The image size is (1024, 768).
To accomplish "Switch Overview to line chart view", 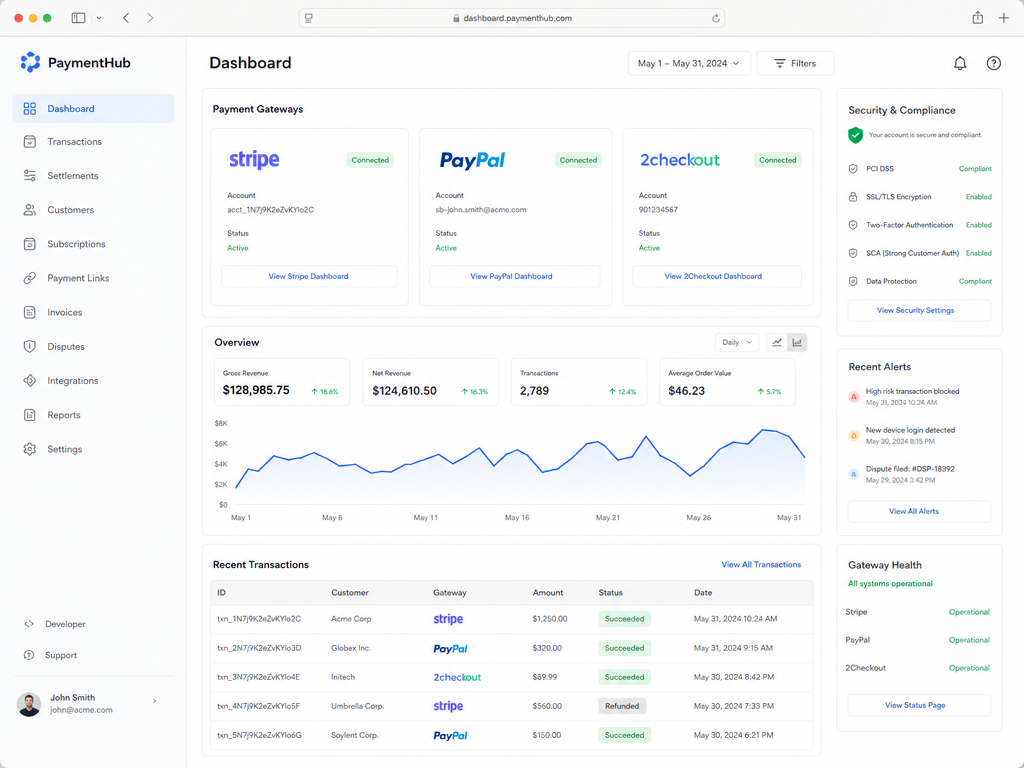I will click(776, 343).
